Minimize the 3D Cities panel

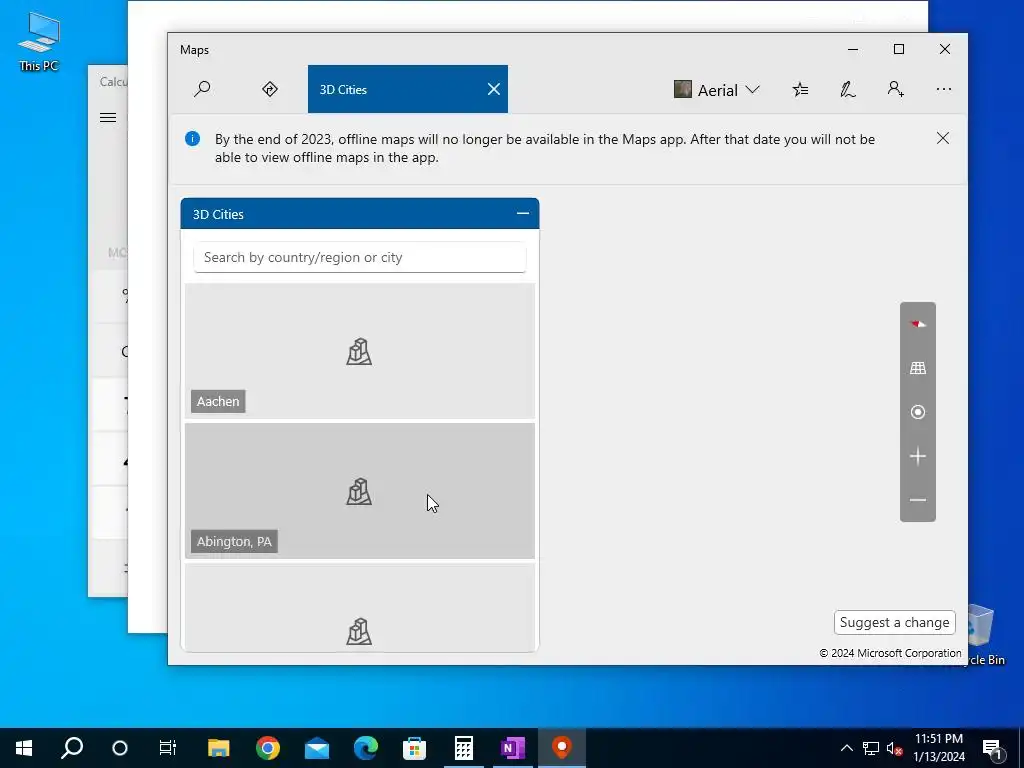(x=522, y=214)
